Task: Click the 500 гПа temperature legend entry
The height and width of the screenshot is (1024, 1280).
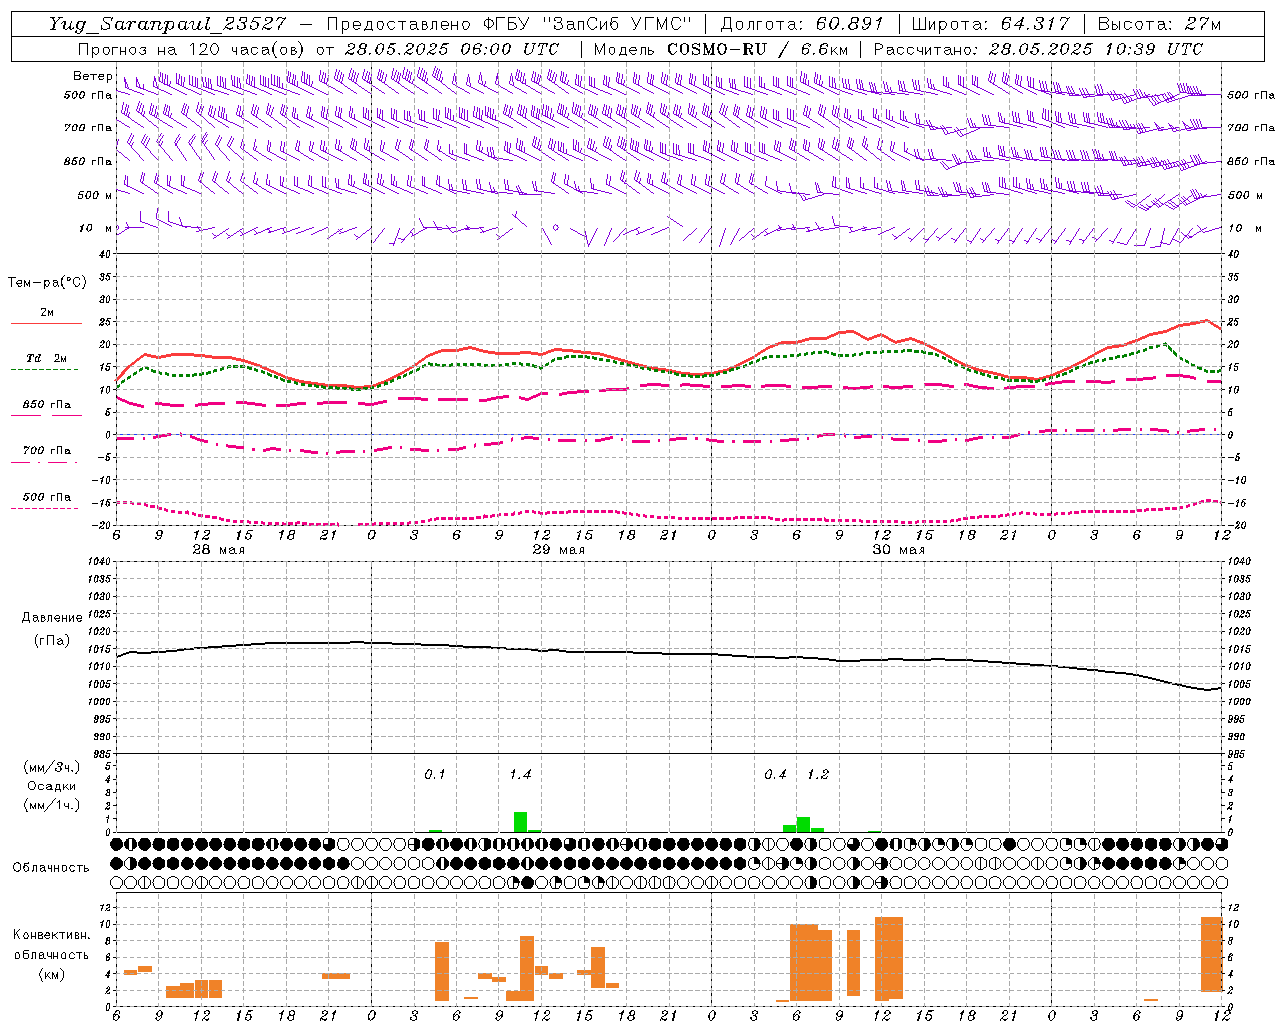Action: [46, 497]
